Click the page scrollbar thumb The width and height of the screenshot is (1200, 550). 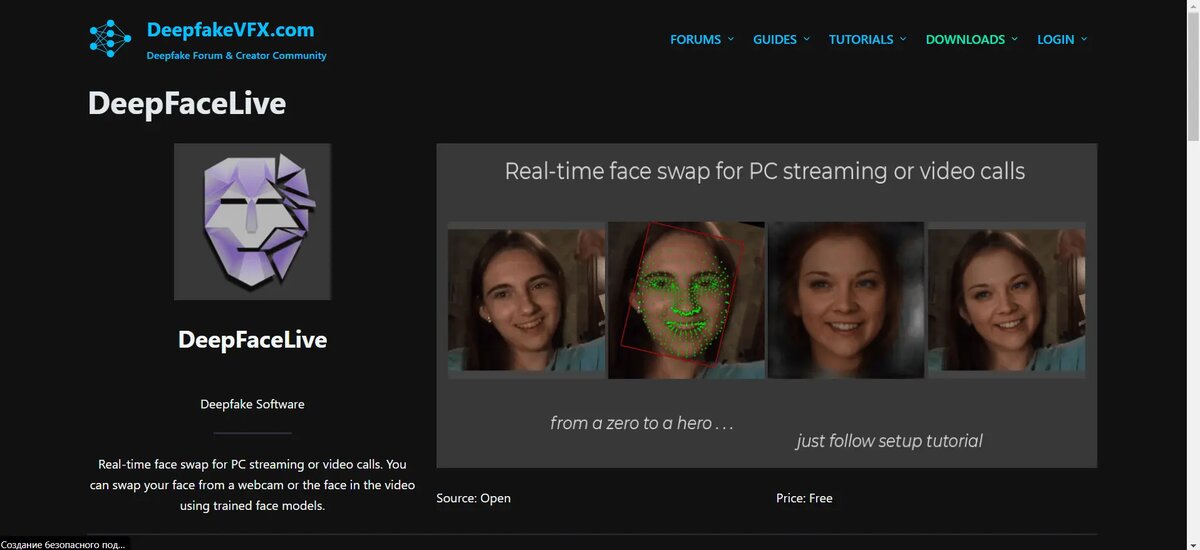pos(1192,78)
